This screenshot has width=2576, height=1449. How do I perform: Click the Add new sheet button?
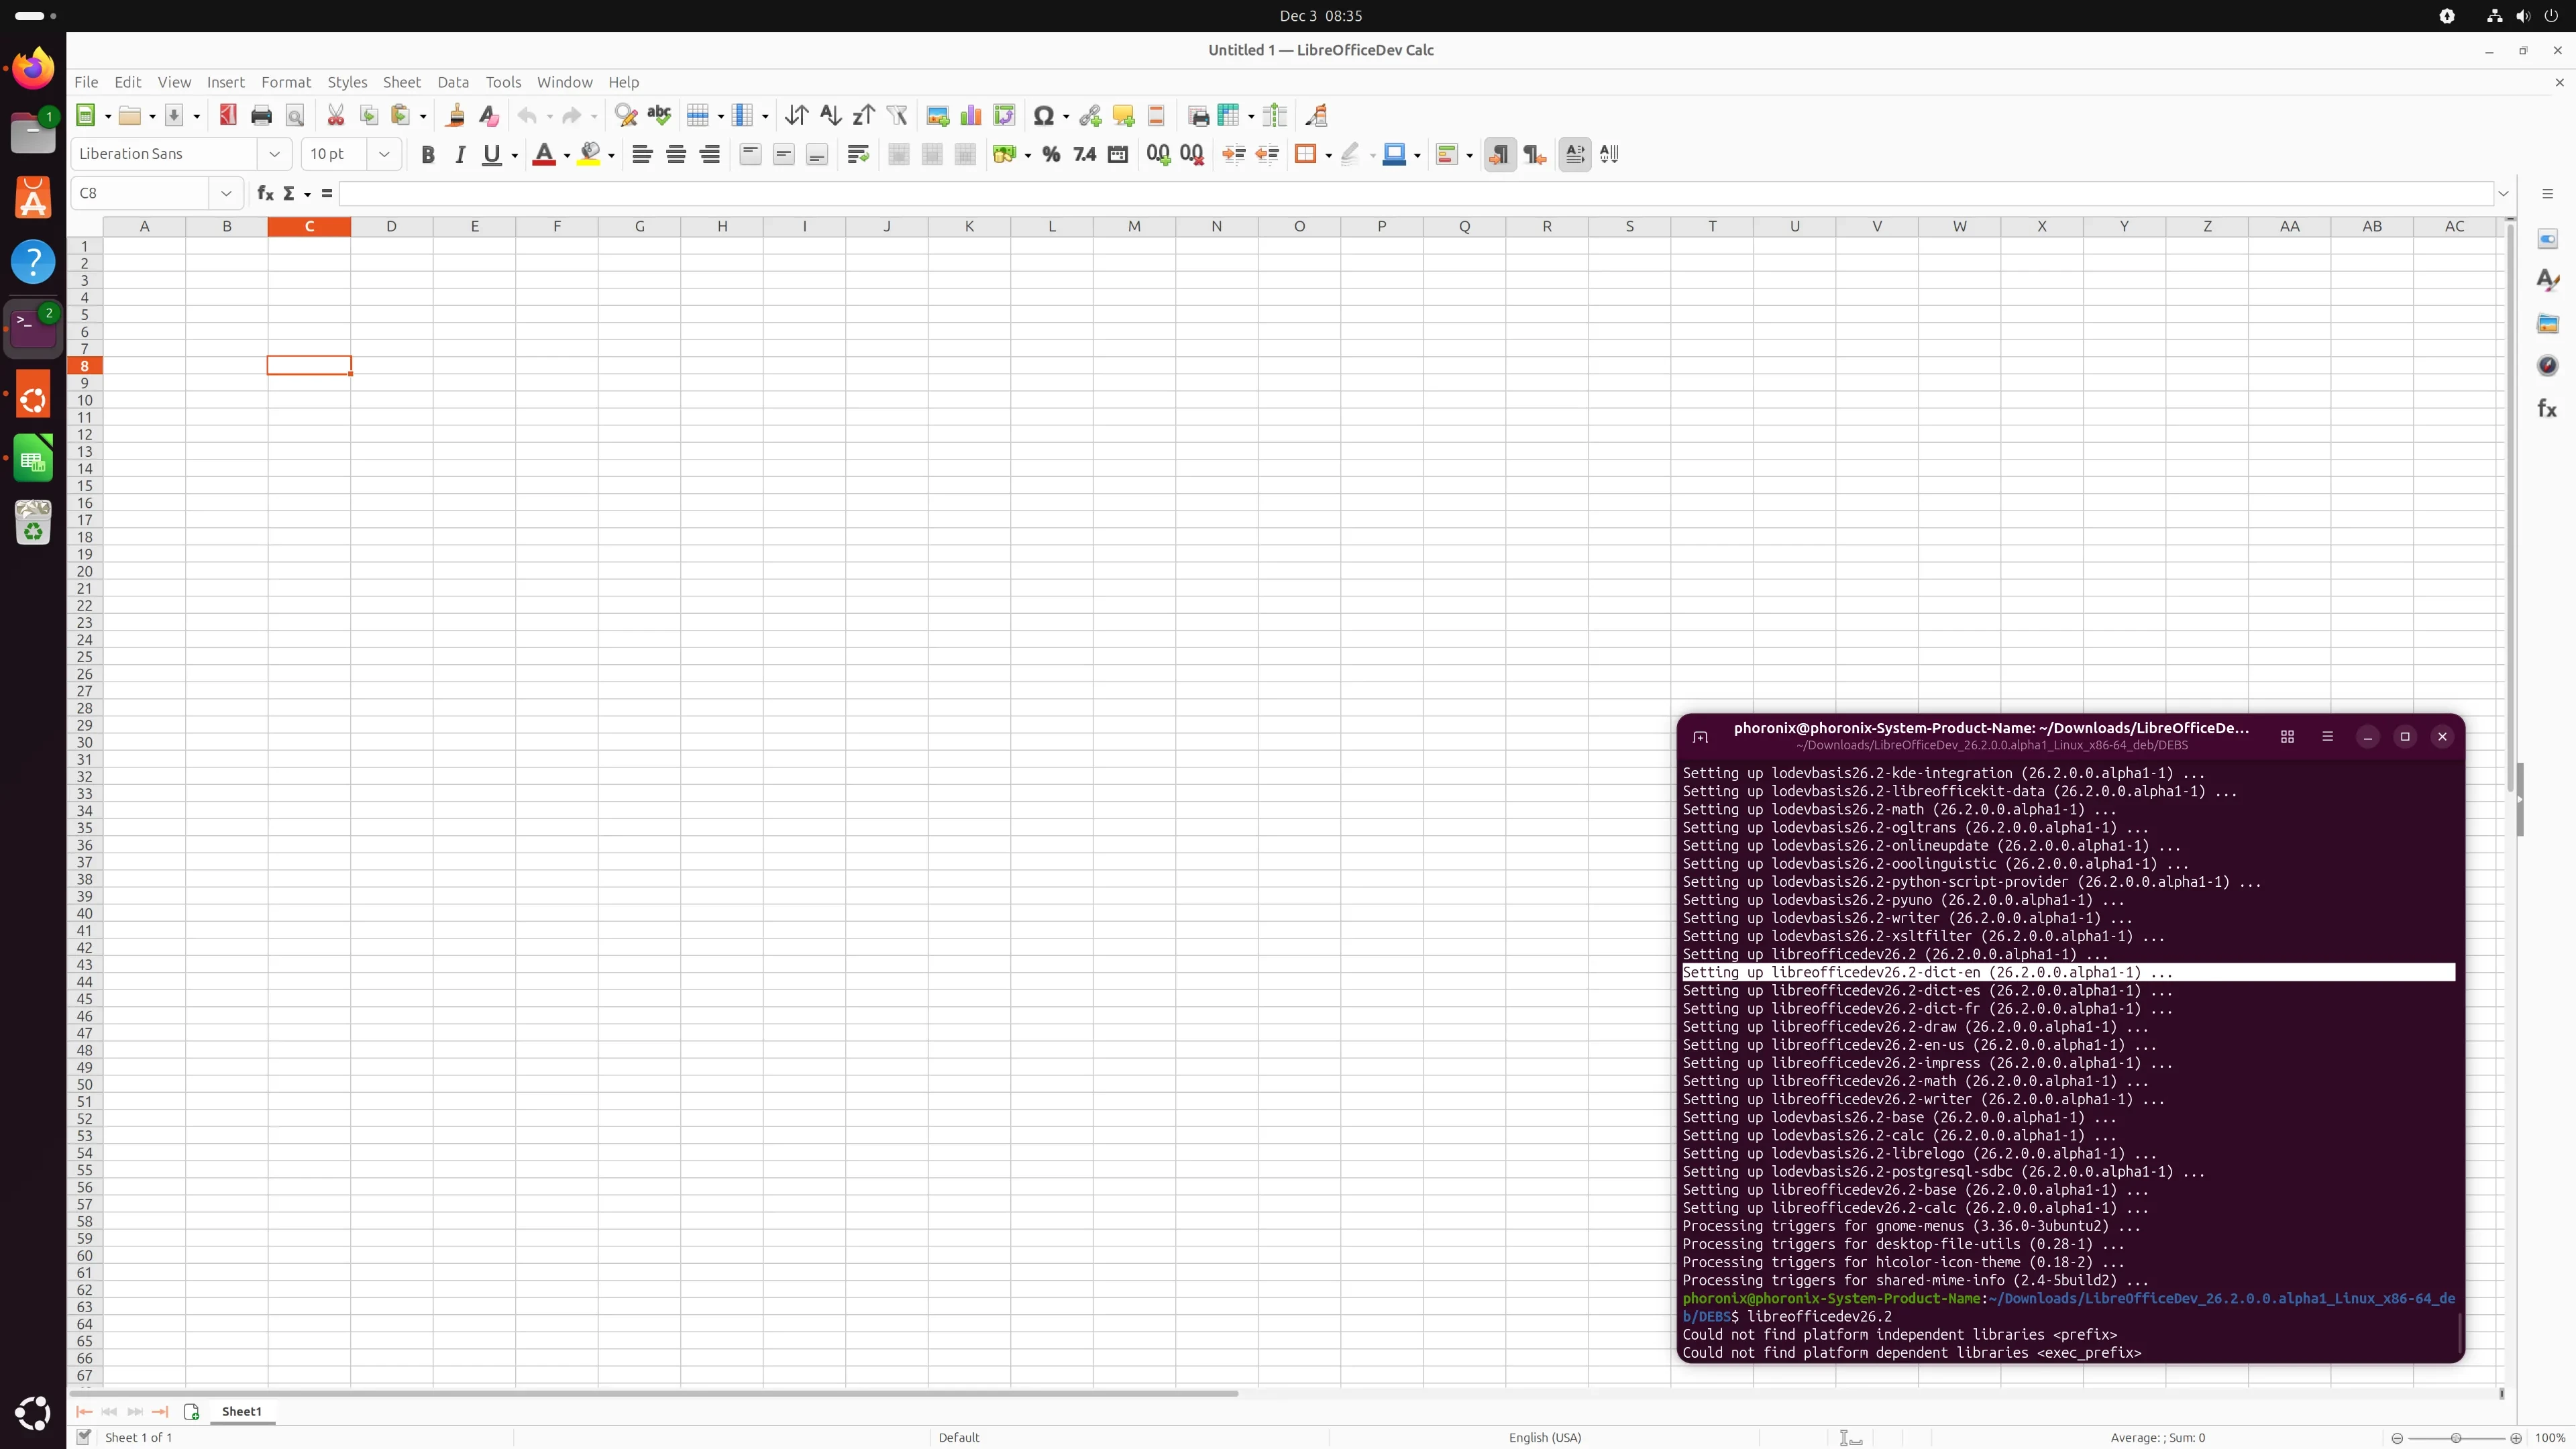(191, 1411)
